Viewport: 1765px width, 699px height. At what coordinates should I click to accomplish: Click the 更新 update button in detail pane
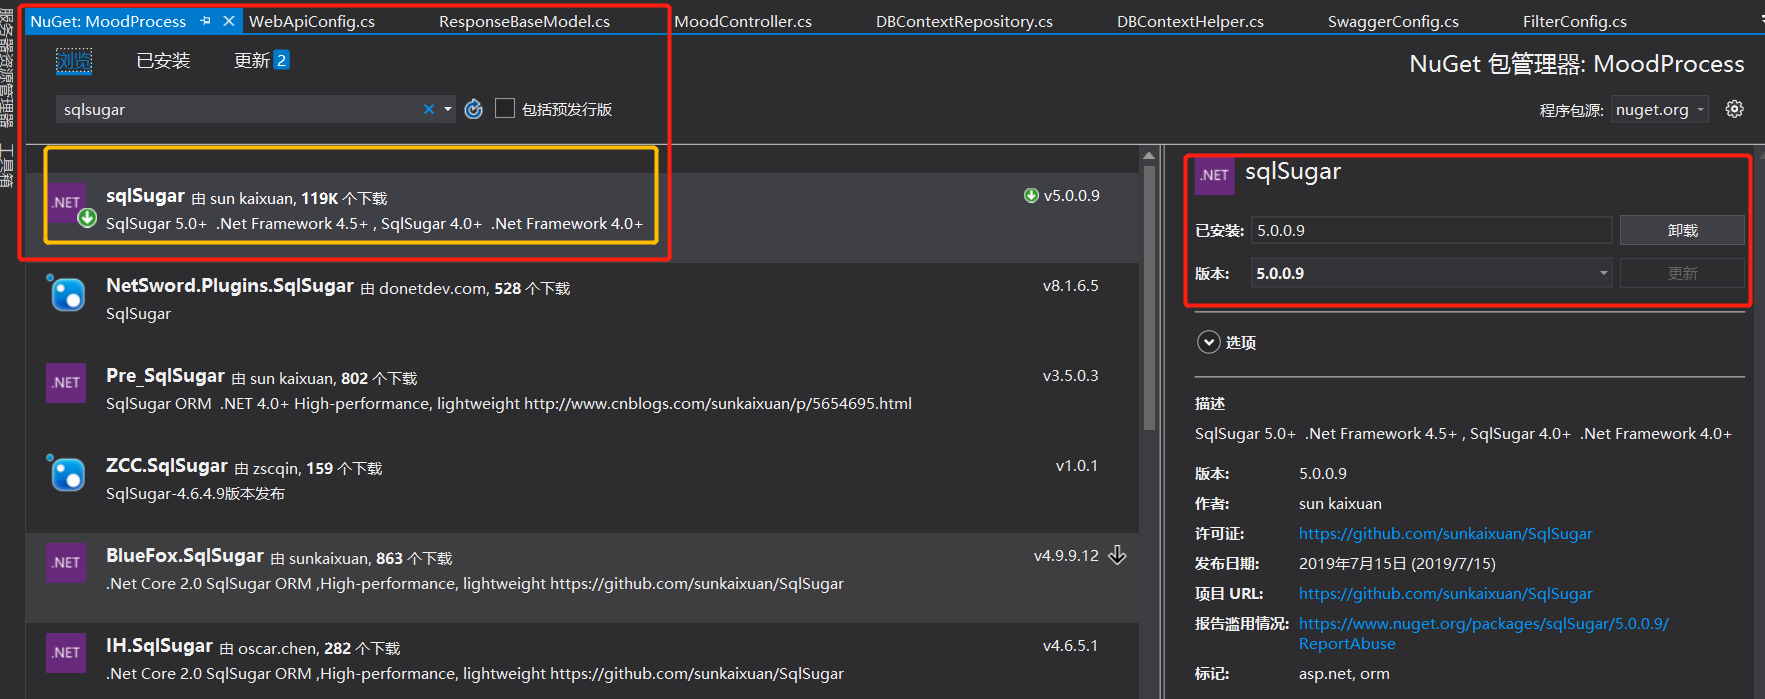point(1682,273)
